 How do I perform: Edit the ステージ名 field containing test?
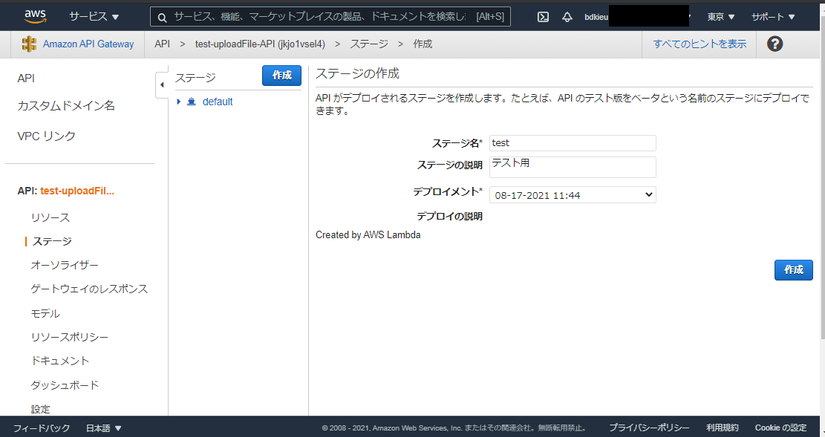tap(572, 143)
